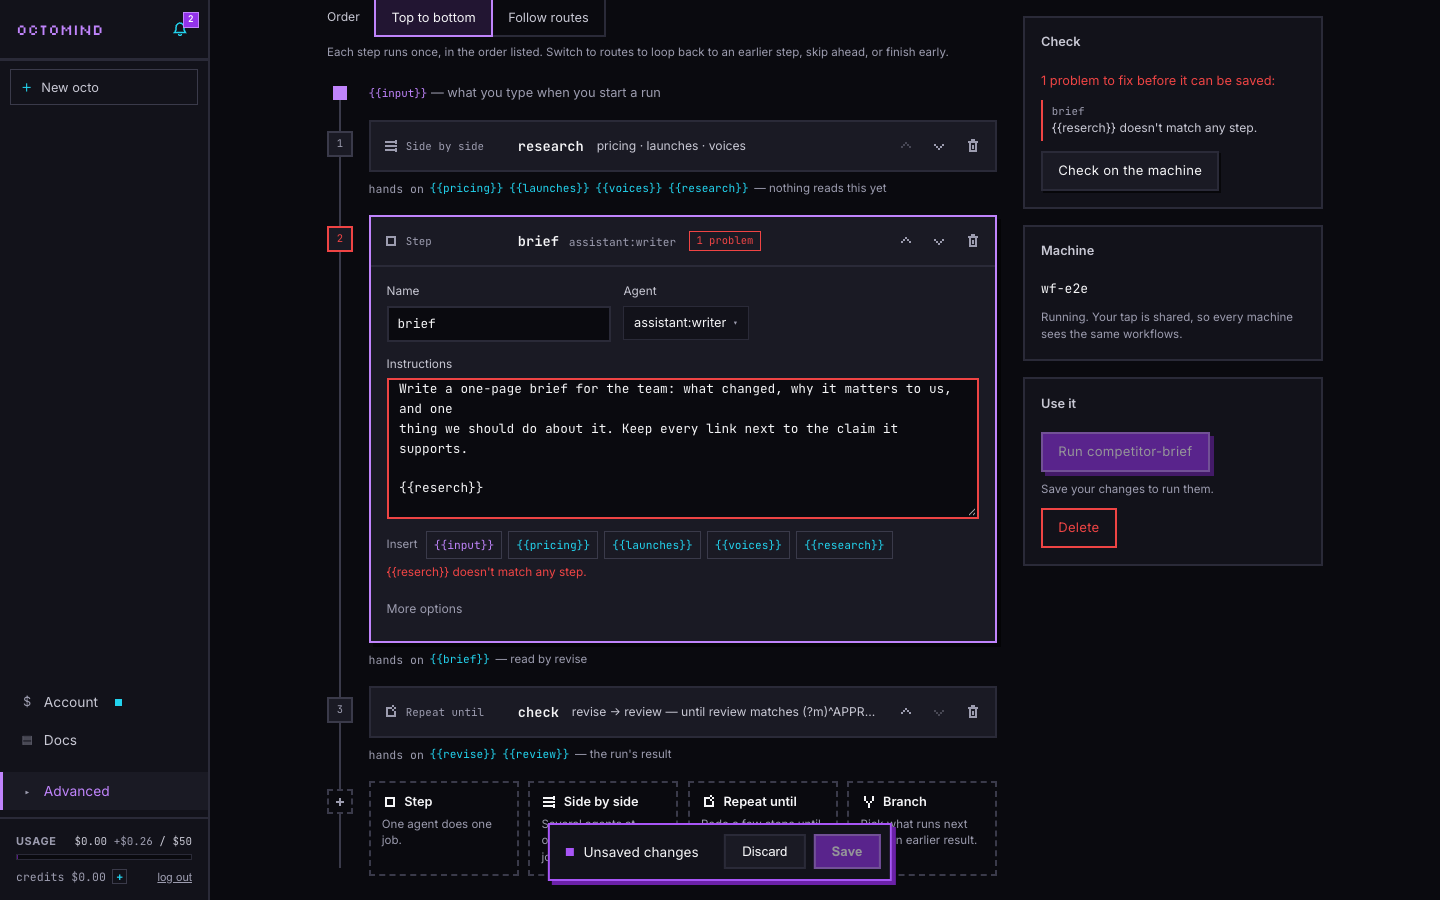Select step number 2 marker

[340, 239]
